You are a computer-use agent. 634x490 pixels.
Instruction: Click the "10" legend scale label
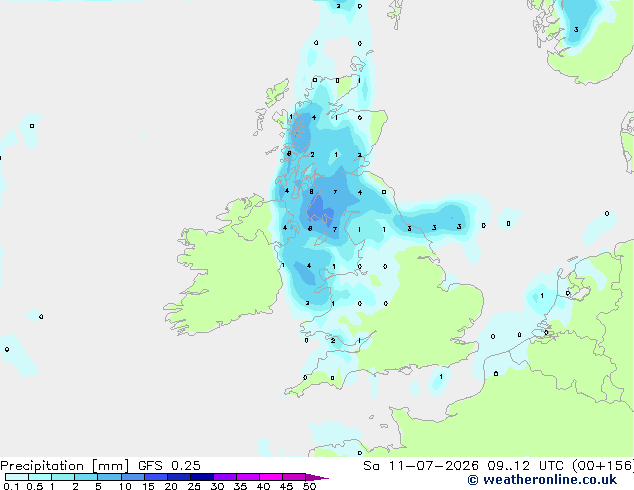(125, 486)
